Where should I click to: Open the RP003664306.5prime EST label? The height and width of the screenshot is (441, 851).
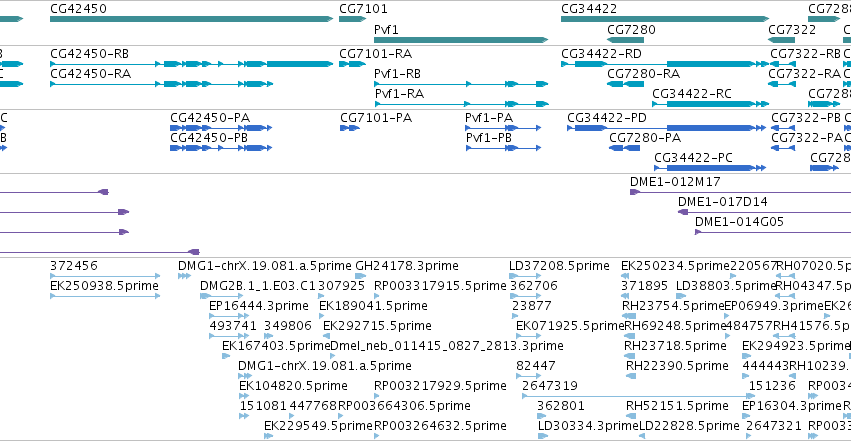point(404,406)
